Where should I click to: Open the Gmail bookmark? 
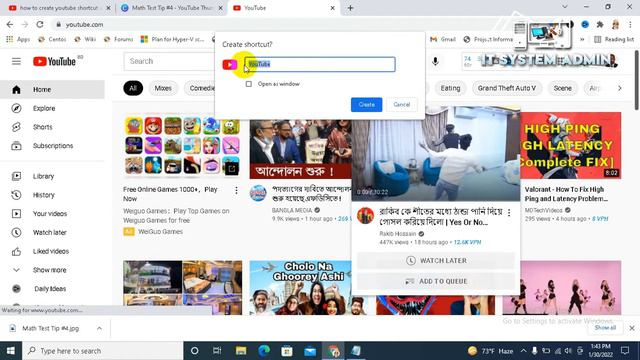(443, 39)
